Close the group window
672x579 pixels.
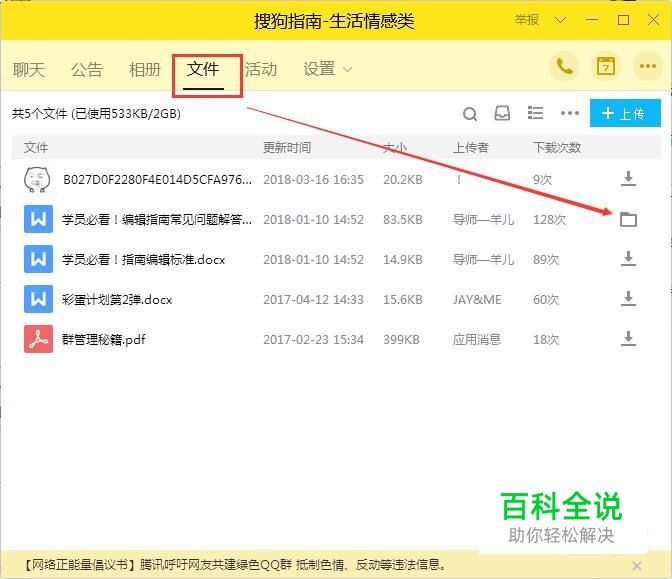654,20
